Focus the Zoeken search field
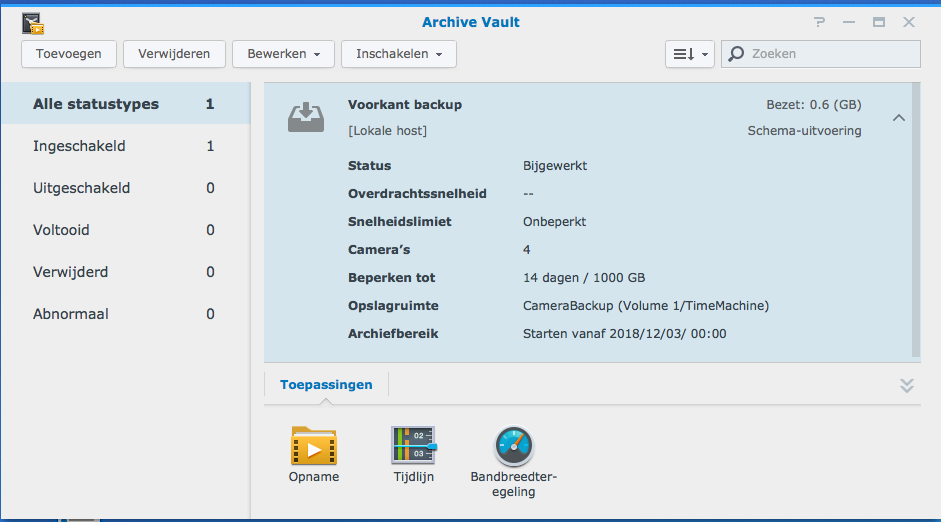941x522 pixels. tap(821, 54)
